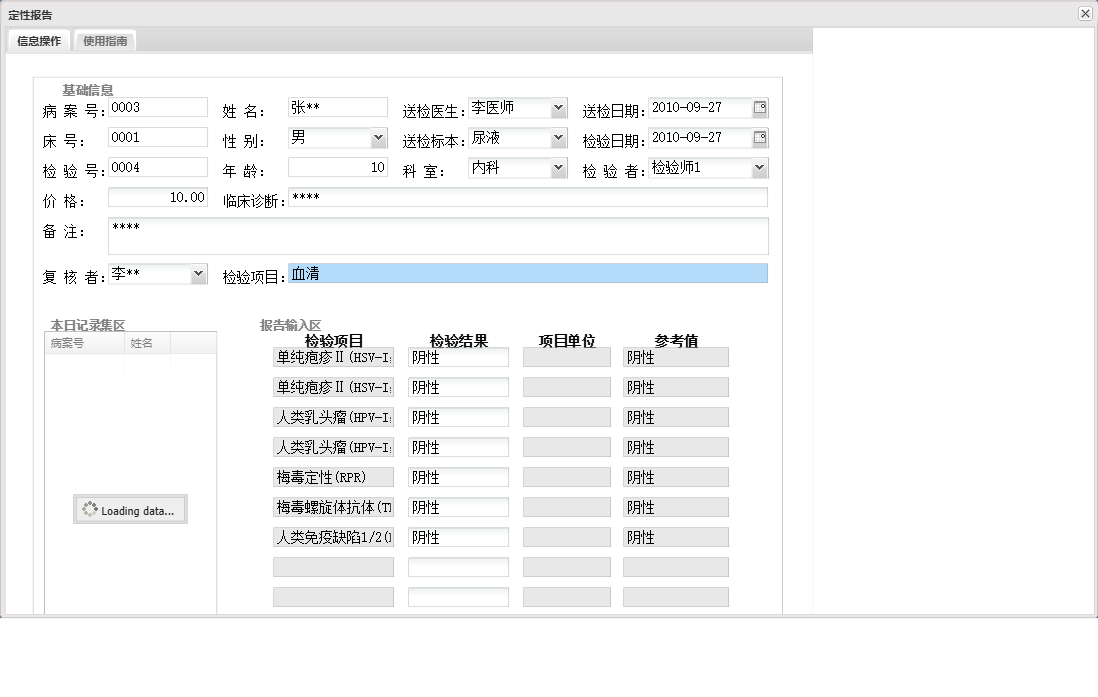The image size is (1098, 697).
Task: Open the calendar picker for 送检日期
Action: (x=759, y=107)
